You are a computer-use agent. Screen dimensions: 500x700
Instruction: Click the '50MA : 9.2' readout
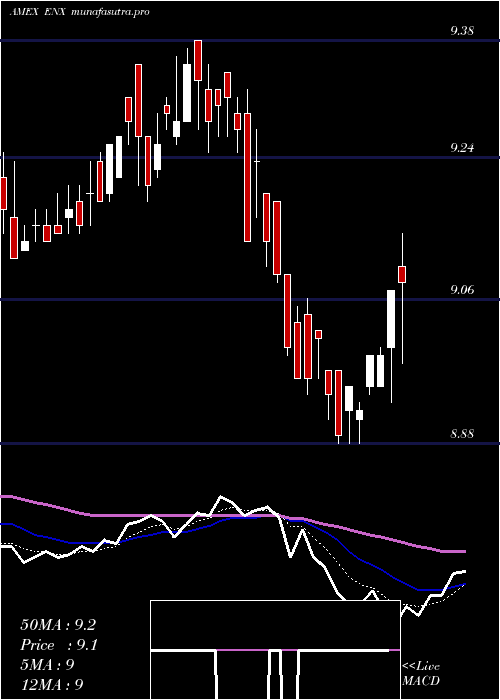(58, 625)
